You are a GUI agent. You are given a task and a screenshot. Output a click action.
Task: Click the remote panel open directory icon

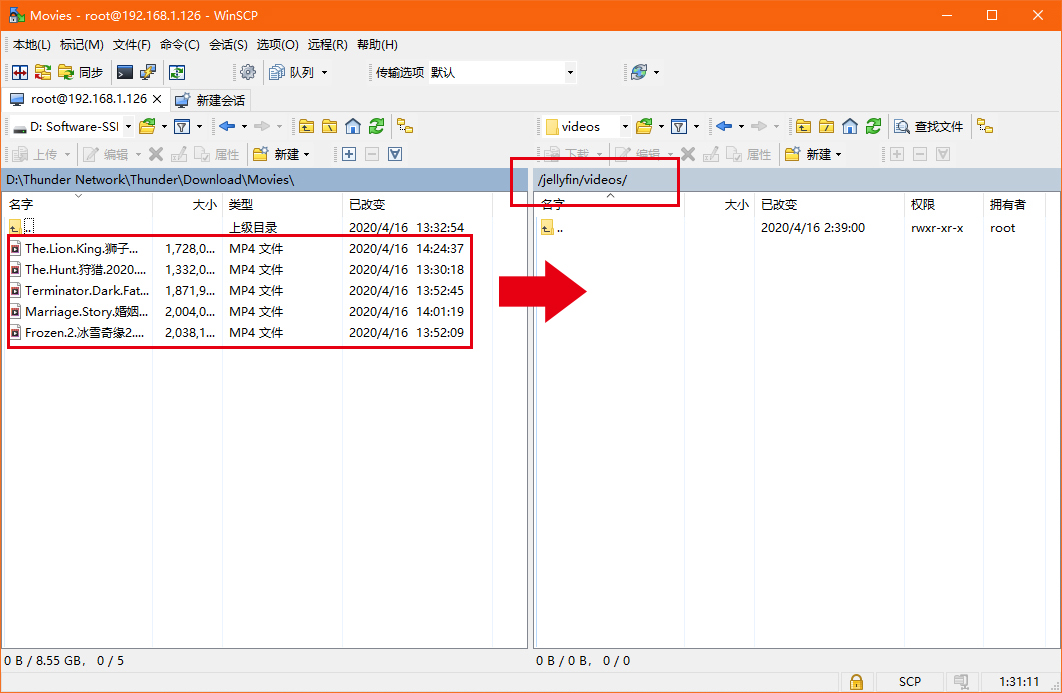coord(644,127)
